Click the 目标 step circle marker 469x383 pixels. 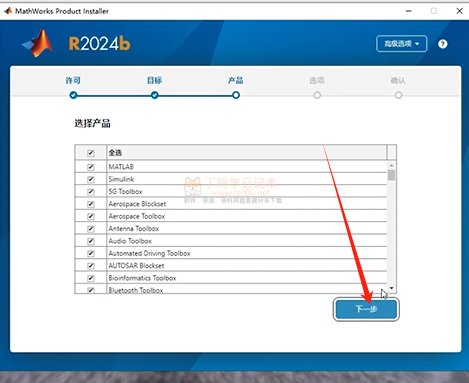[154, 95]
